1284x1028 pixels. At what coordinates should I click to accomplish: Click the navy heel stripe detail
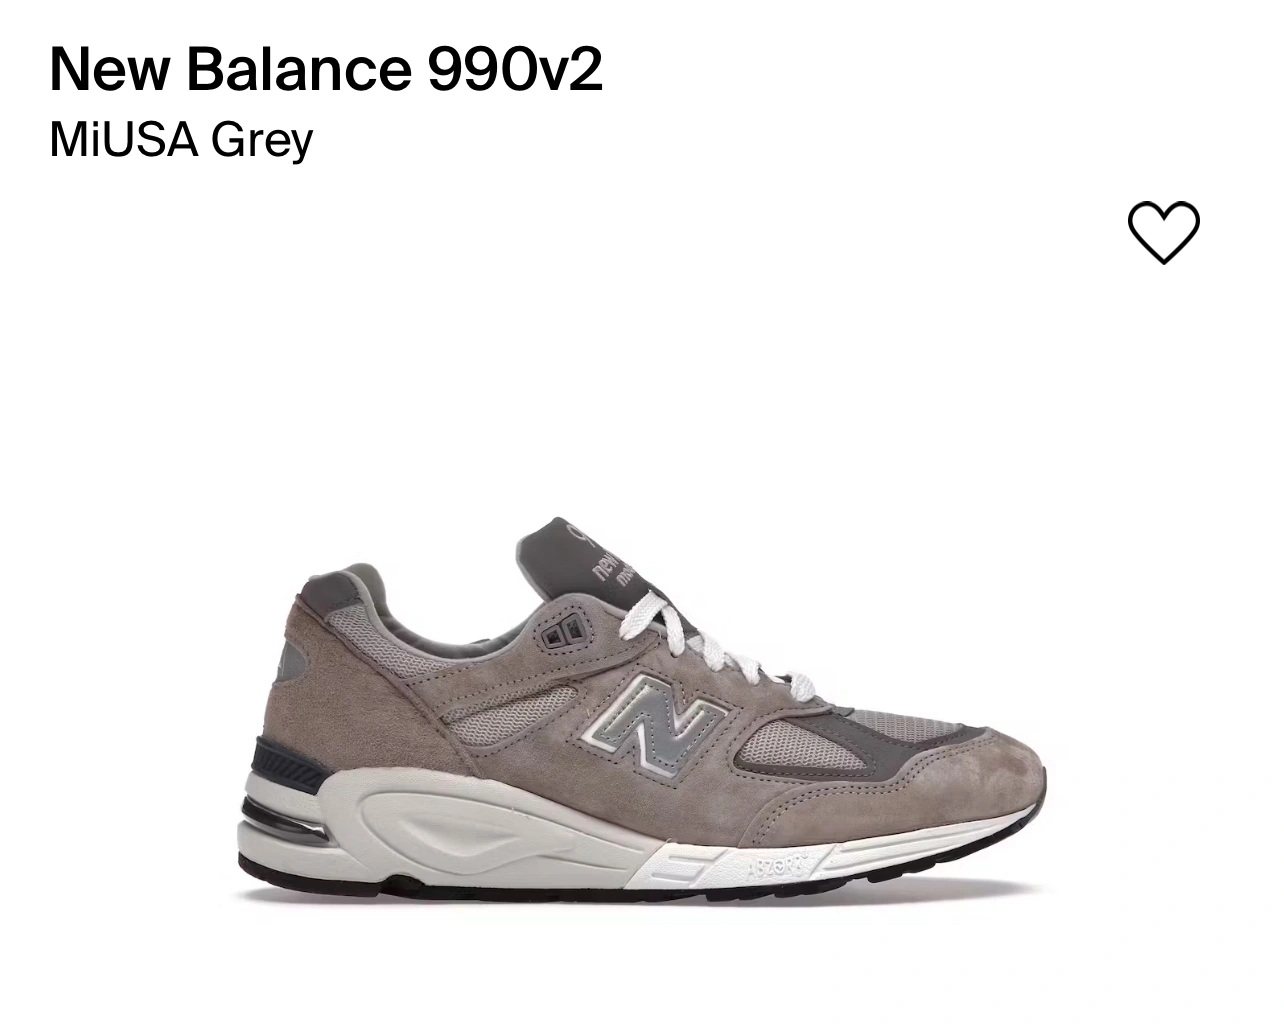pyautogui.click(x=291, y=763)
